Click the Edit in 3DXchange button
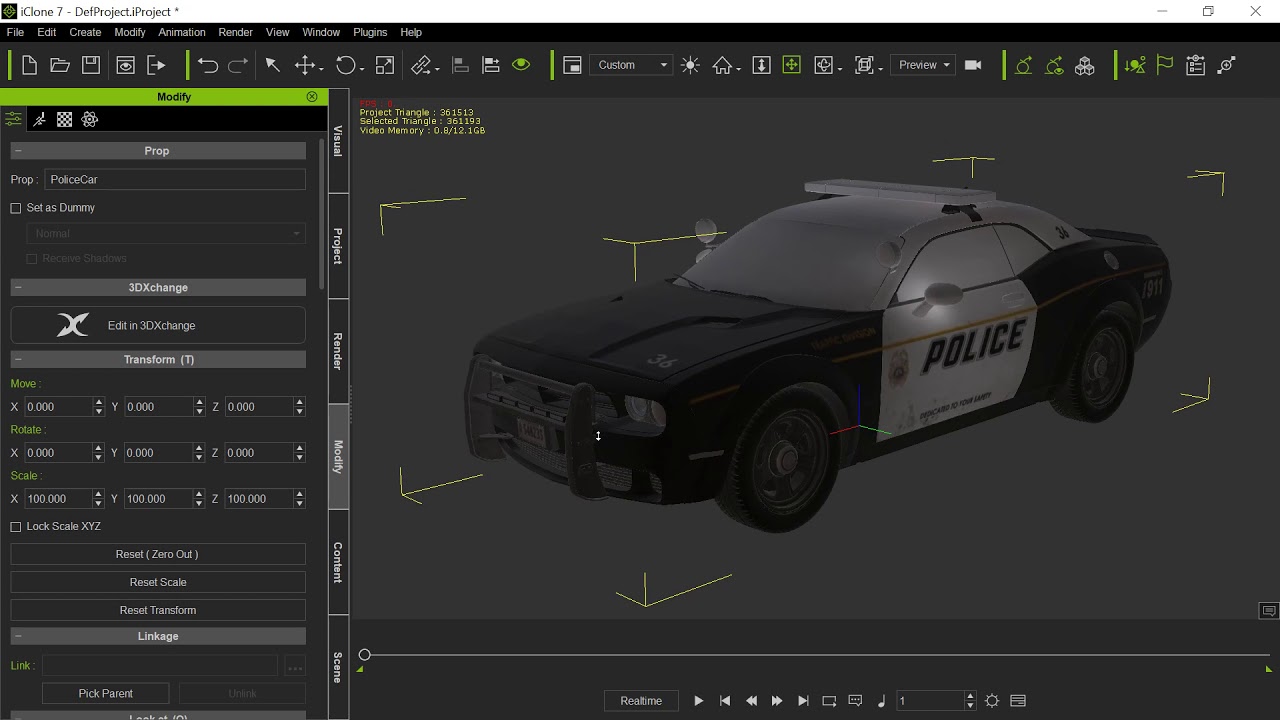This screenshot has width=1280, height=720. 158,326
